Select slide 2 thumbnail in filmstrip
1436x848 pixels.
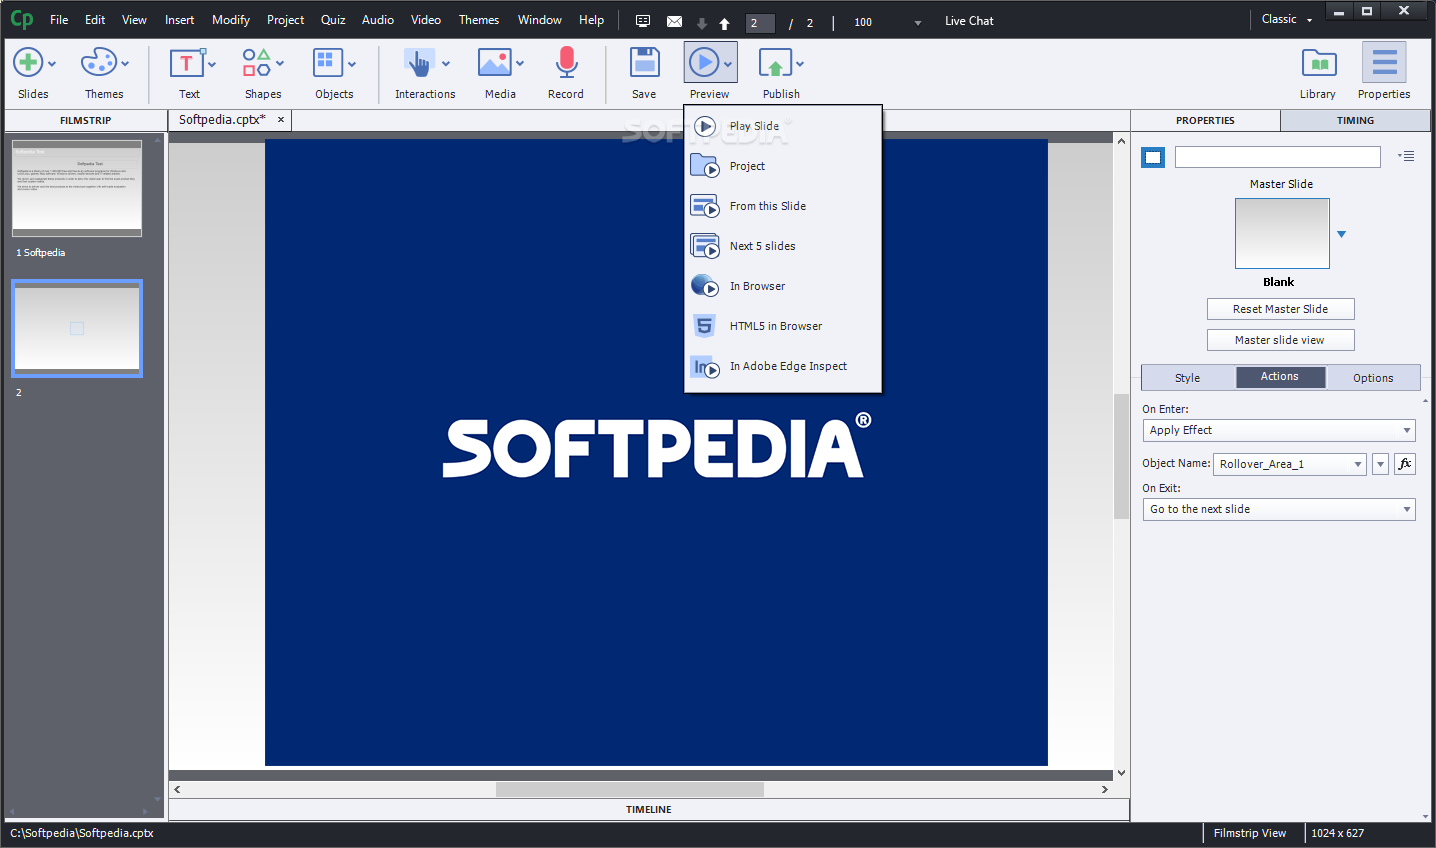coord(77,329)
